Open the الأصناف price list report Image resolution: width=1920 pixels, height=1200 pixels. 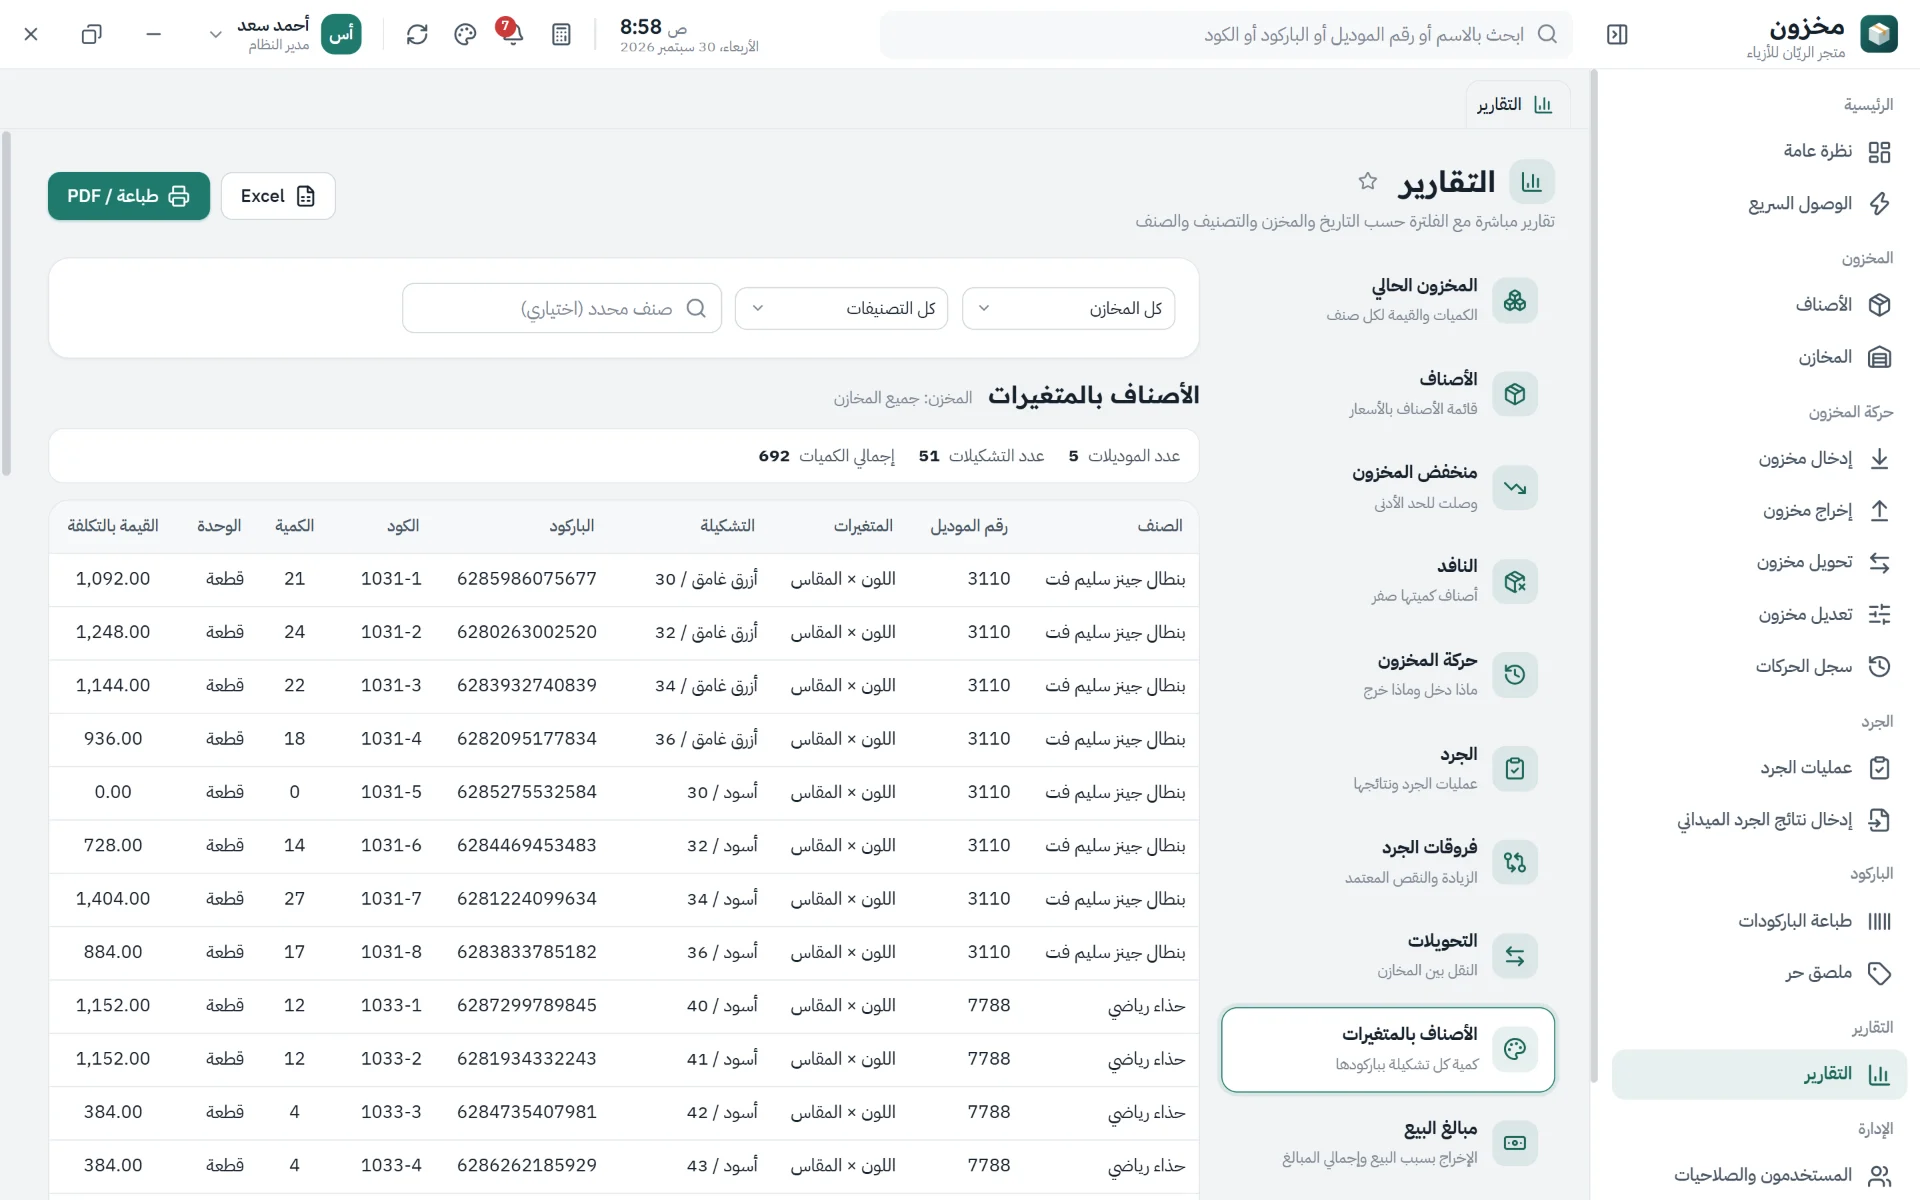(1388, 394)
